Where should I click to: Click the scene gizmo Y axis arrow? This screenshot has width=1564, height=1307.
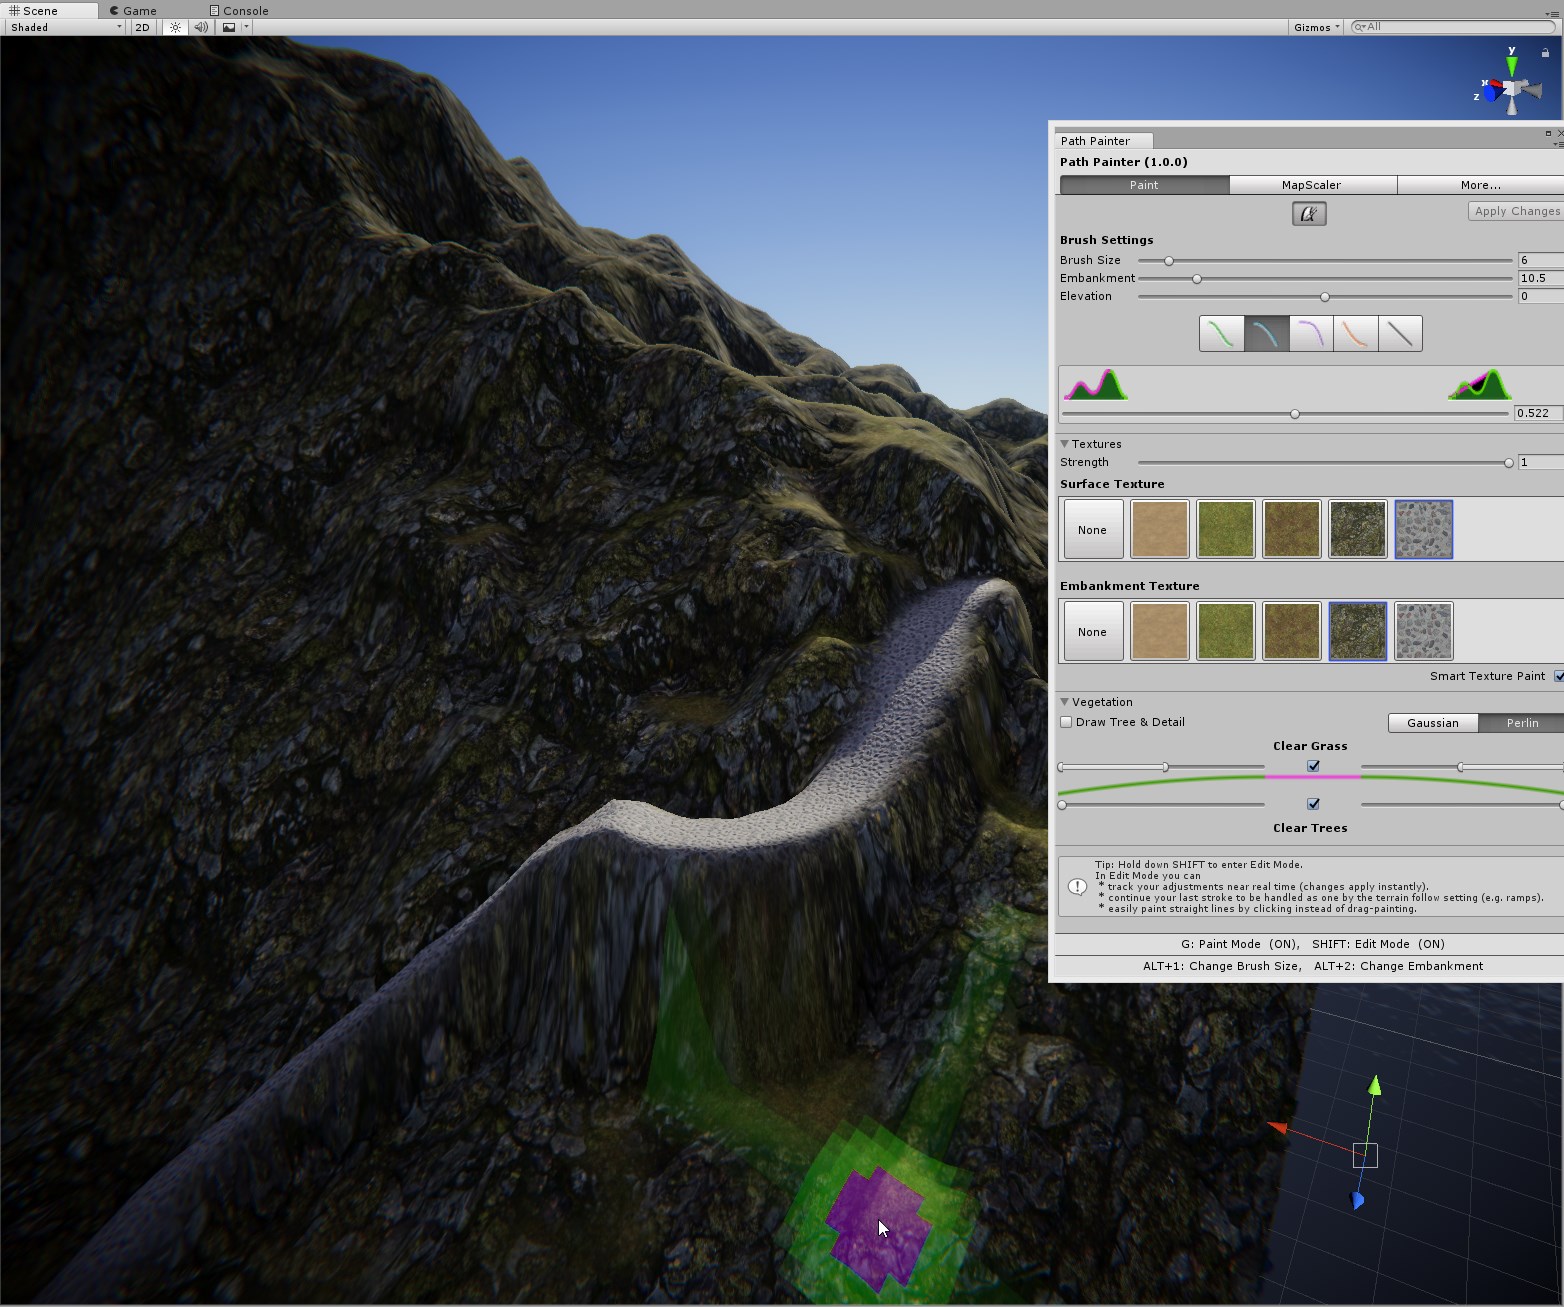click(x=1511, y=68)
